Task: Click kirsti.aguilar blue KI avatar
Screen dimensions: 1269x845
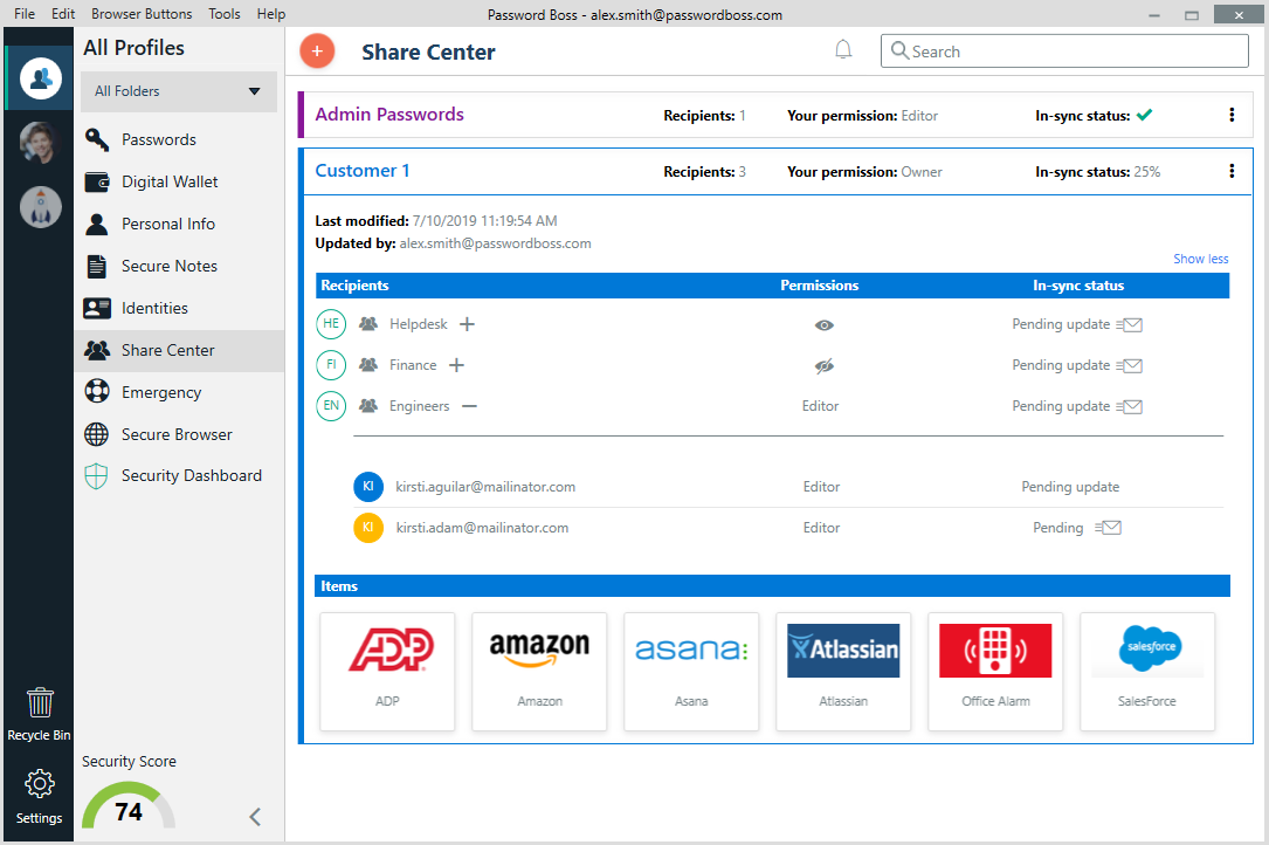Action: pos(368,487)
